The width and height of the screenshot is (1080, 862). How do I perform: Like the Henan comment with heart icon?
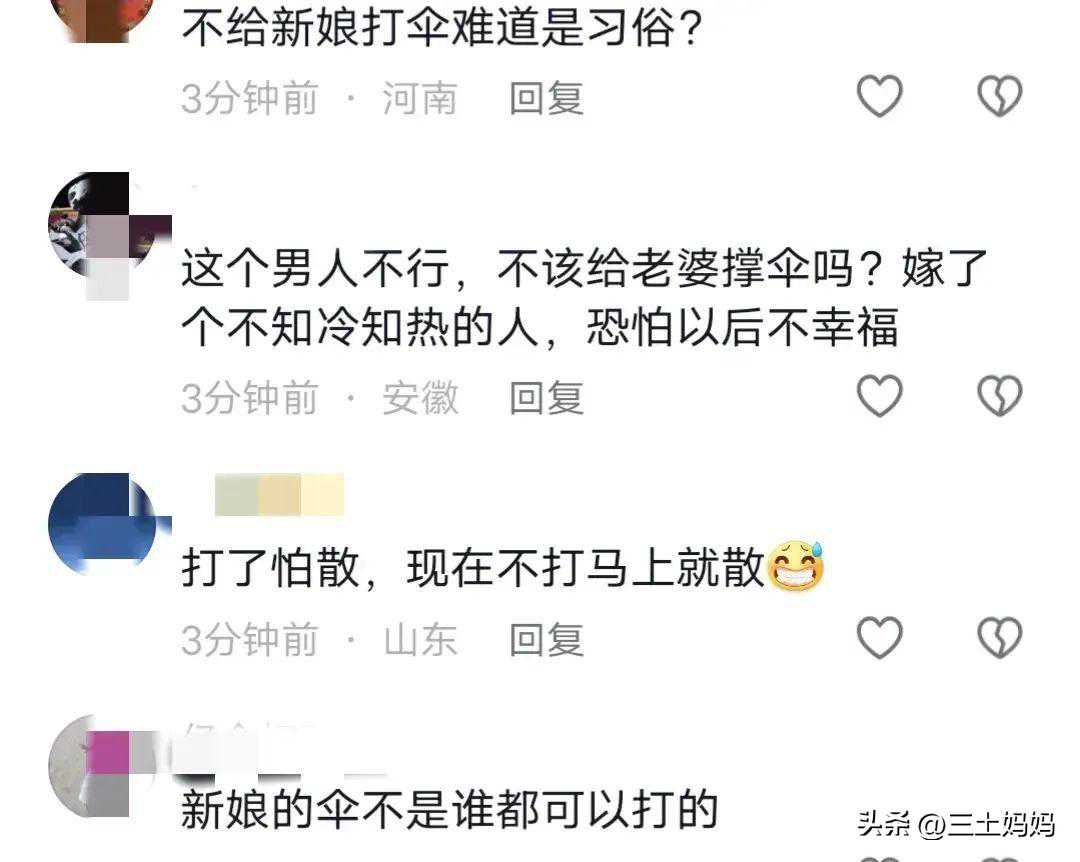880,96
